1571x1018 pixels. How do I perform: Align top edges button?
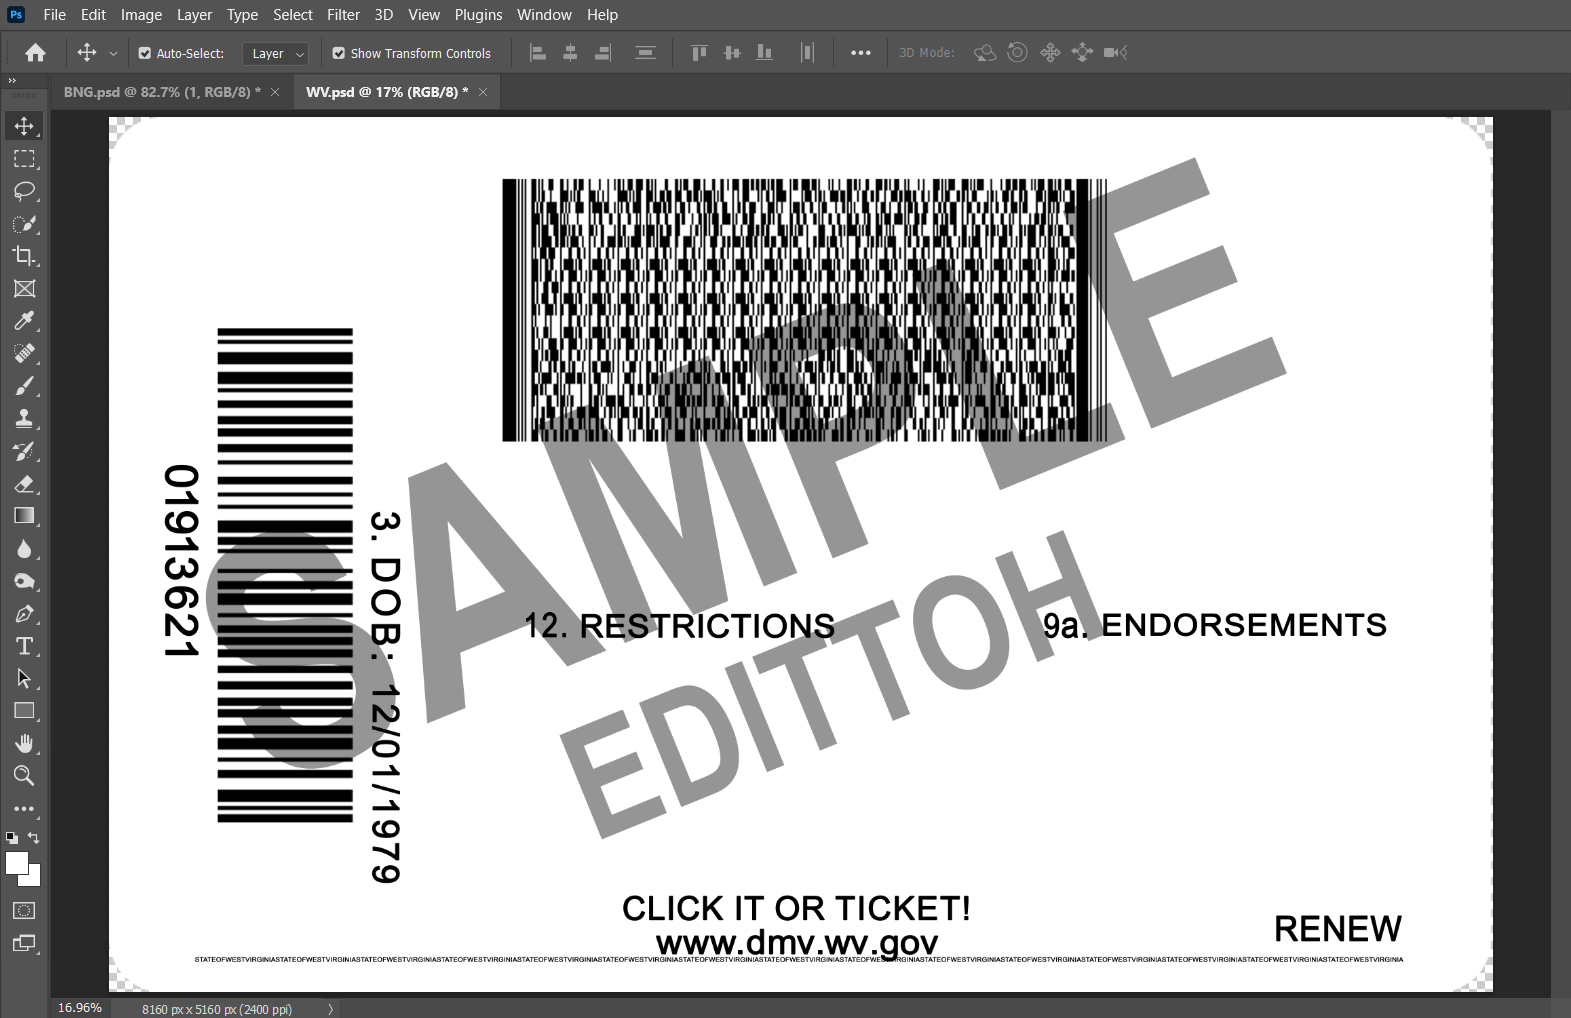pos(699,53)
